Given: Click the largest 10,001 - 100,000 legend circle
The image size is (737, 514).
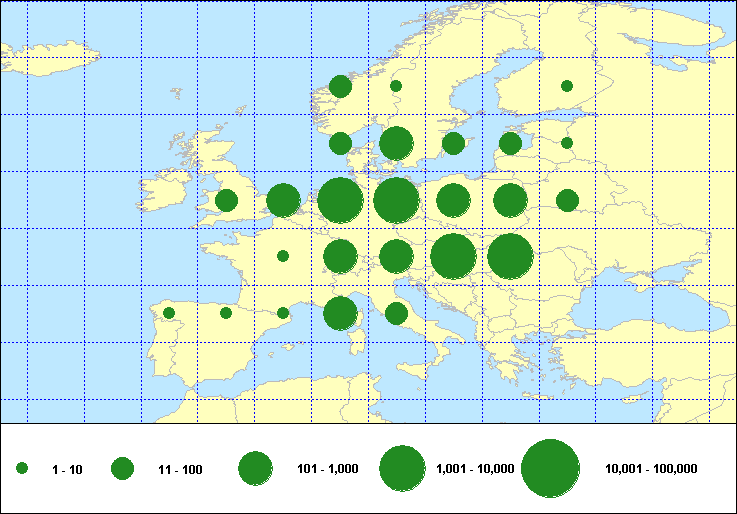Looking at the screenshot, I should coord(551,468).
